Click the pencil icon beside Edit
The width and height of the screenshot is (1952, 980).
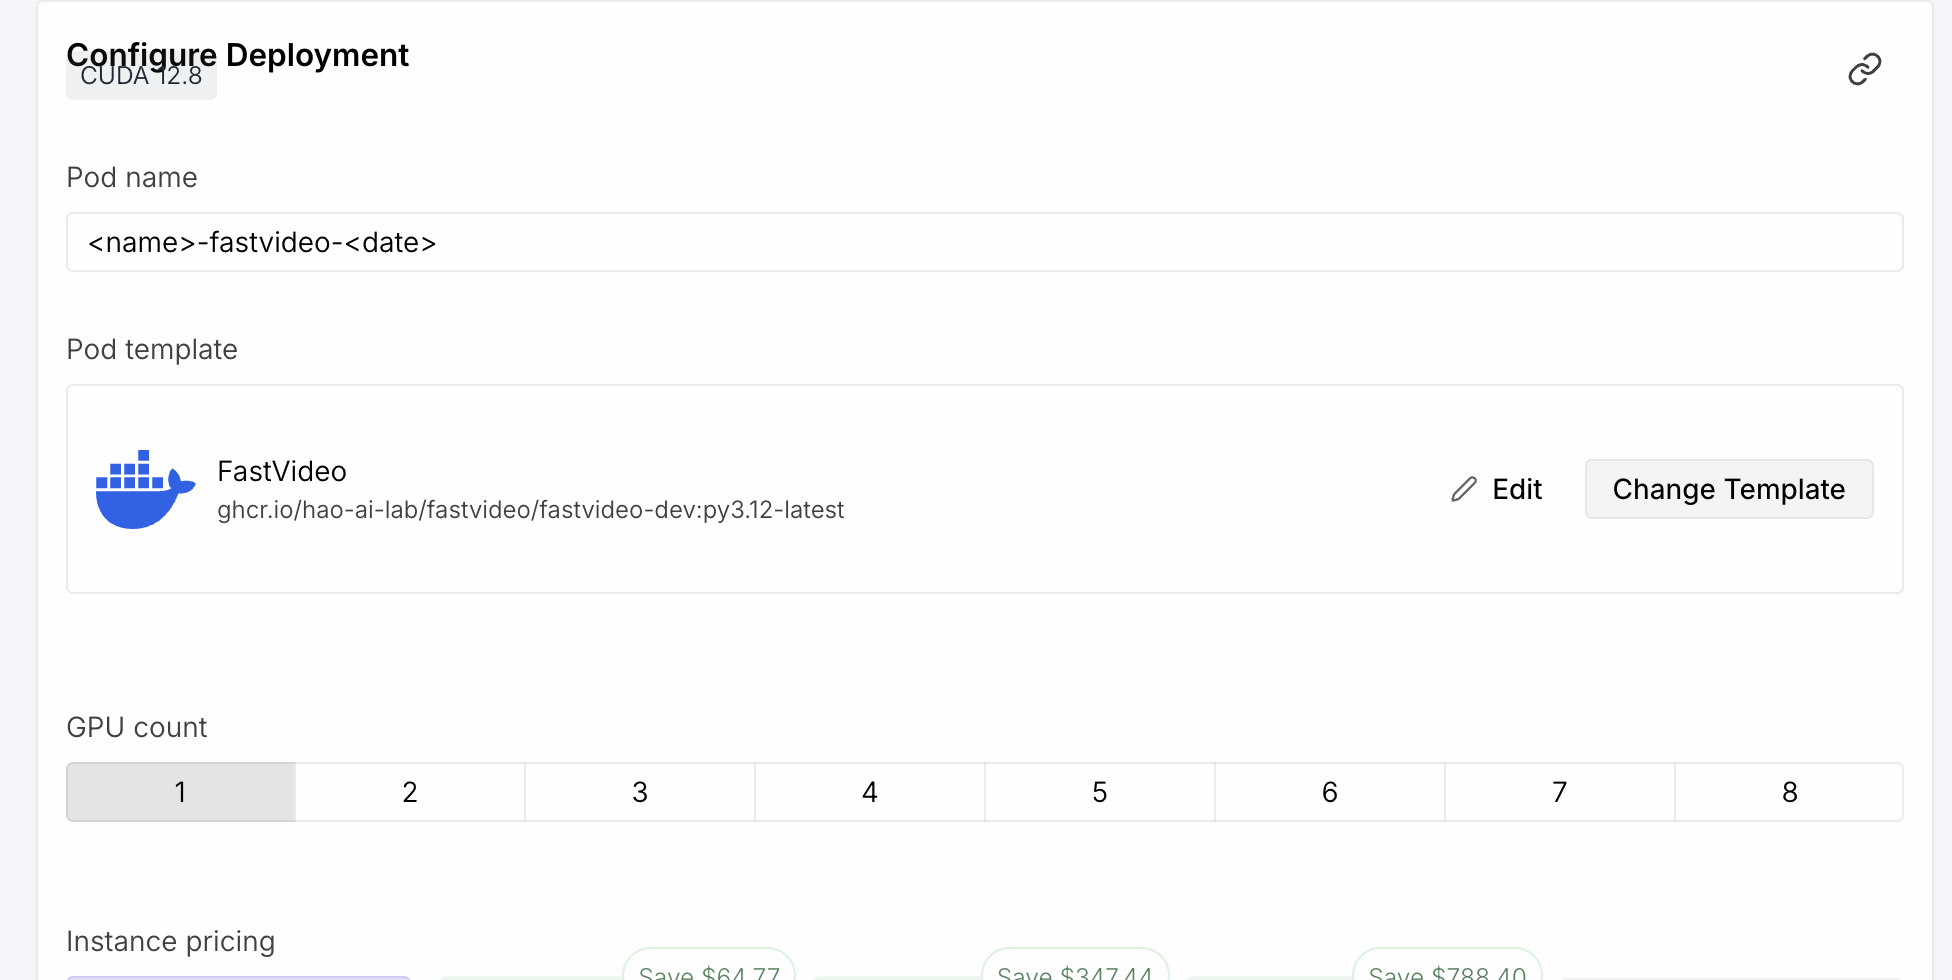tap(1464, 489)
